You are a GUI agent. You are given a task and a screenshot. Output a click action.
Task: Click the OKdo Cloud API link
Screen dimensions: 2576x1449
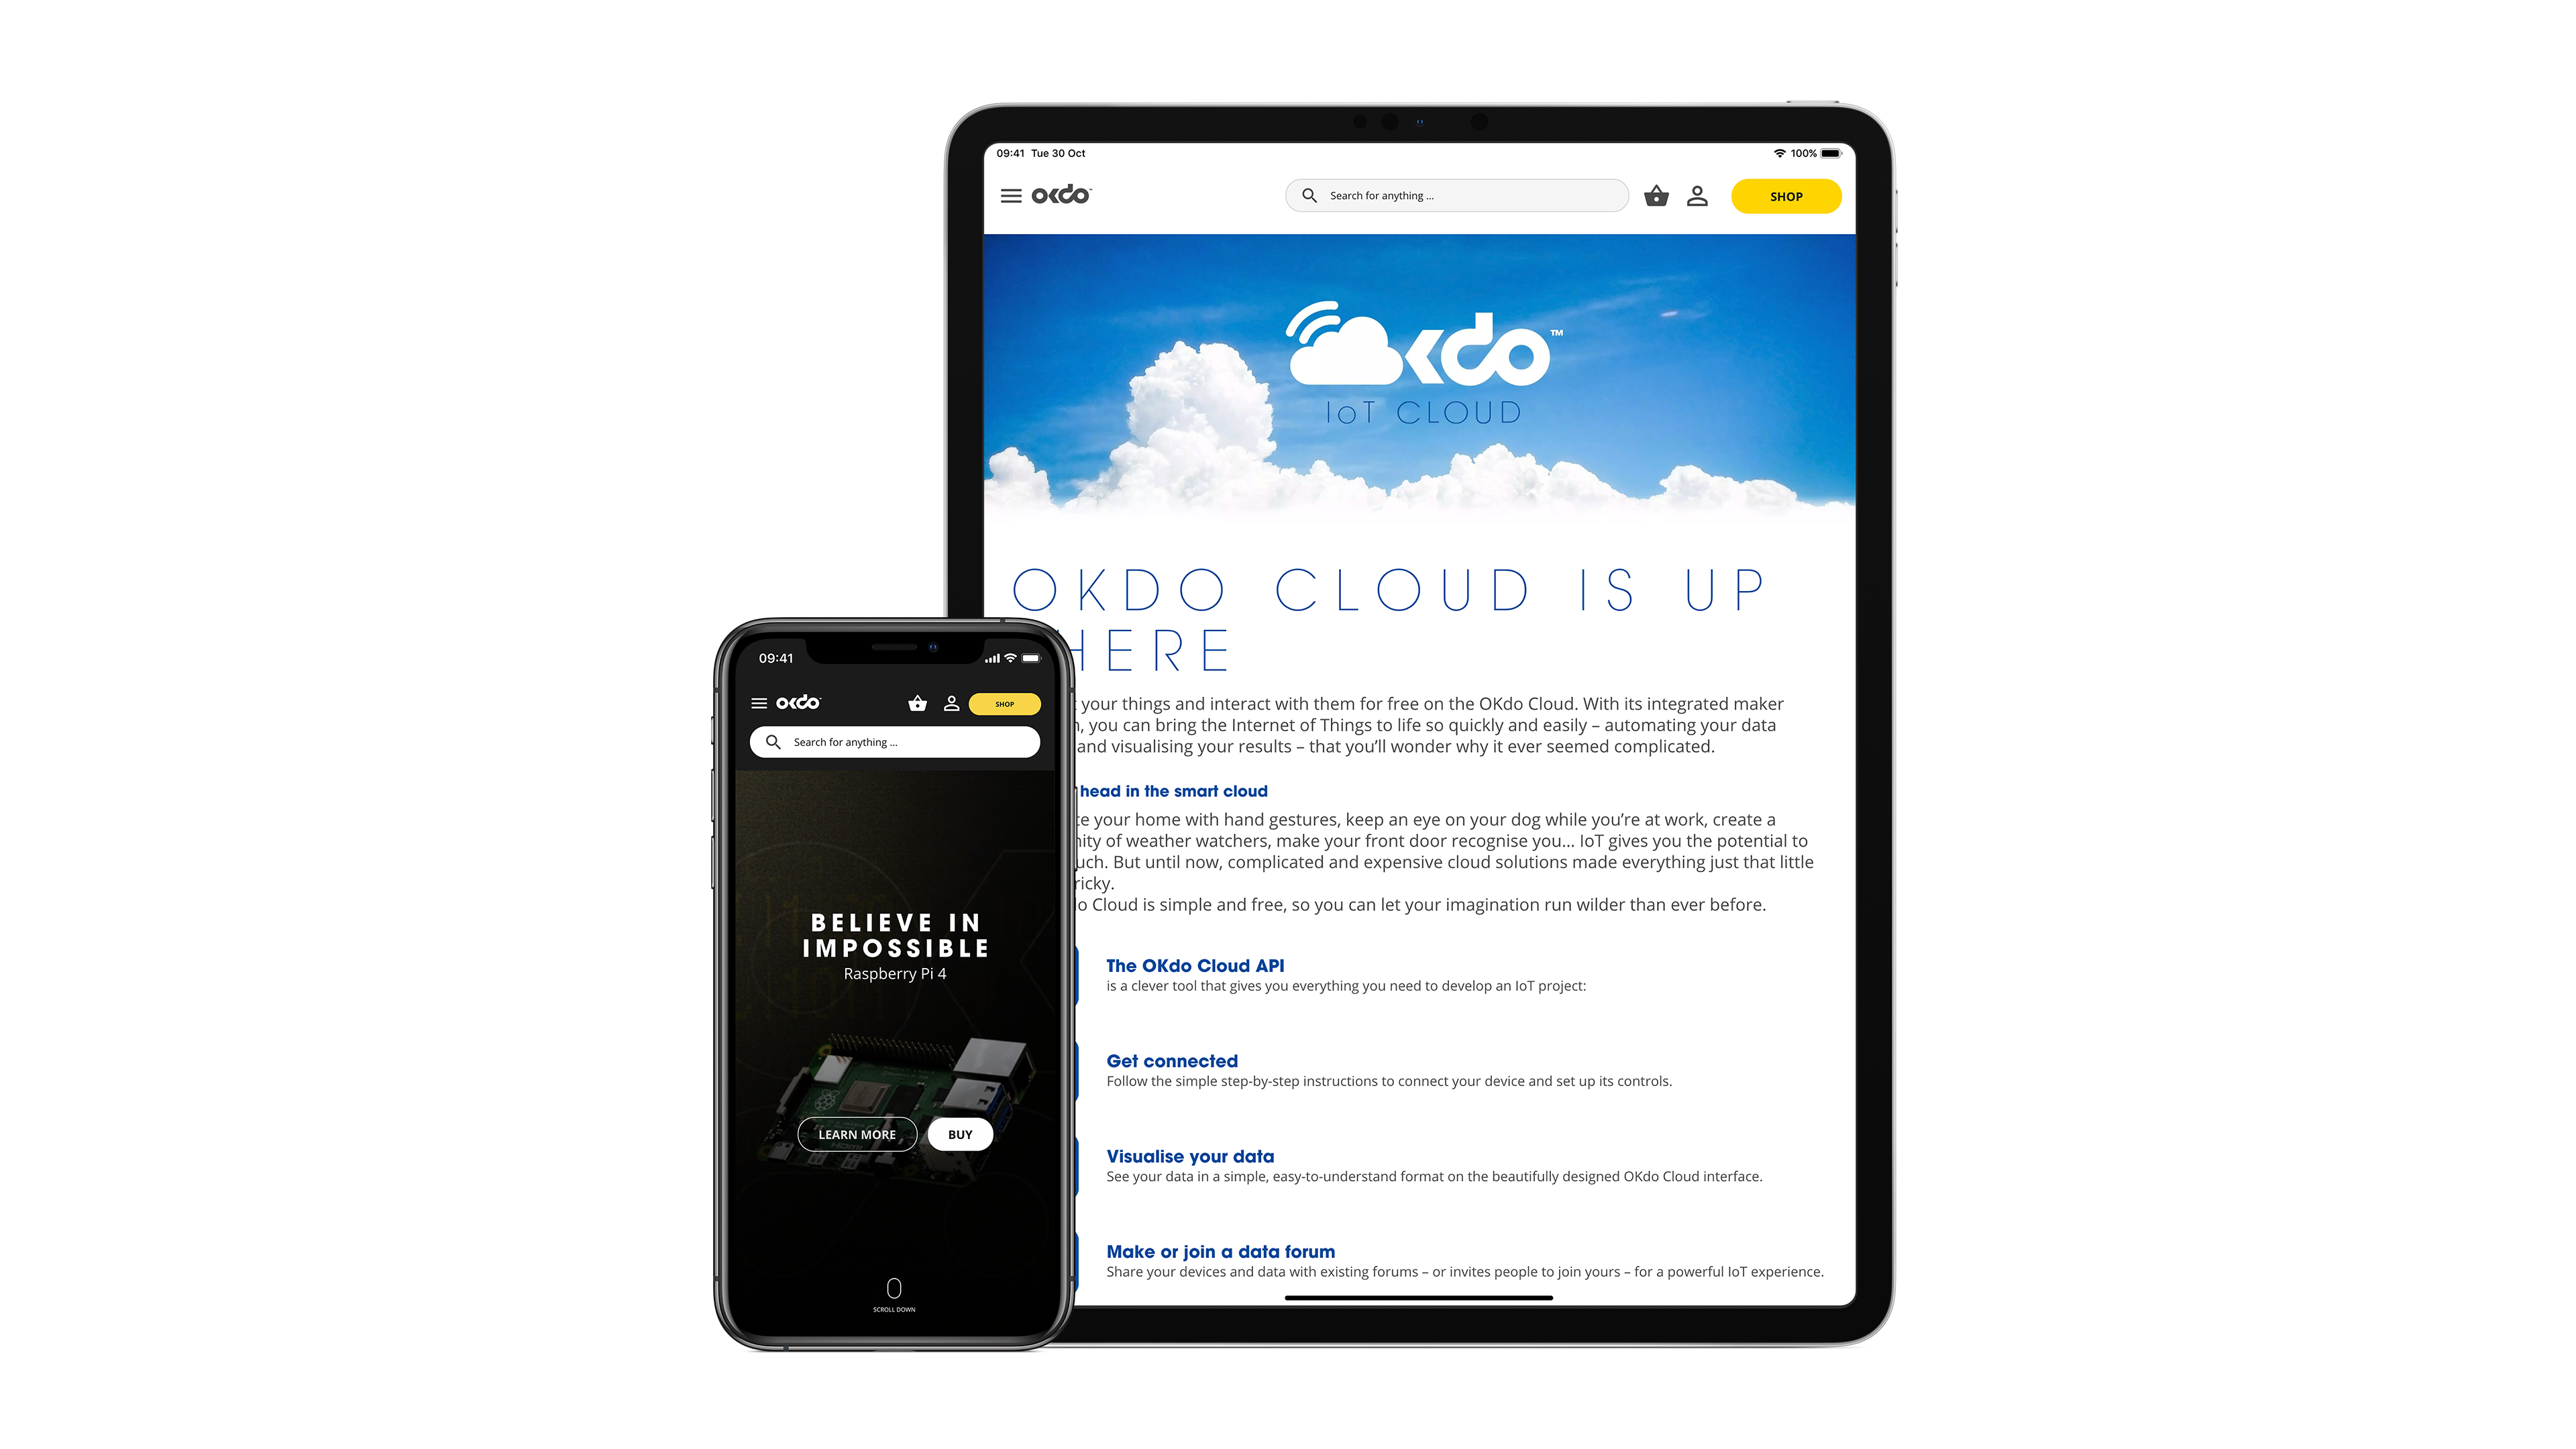1194,964
